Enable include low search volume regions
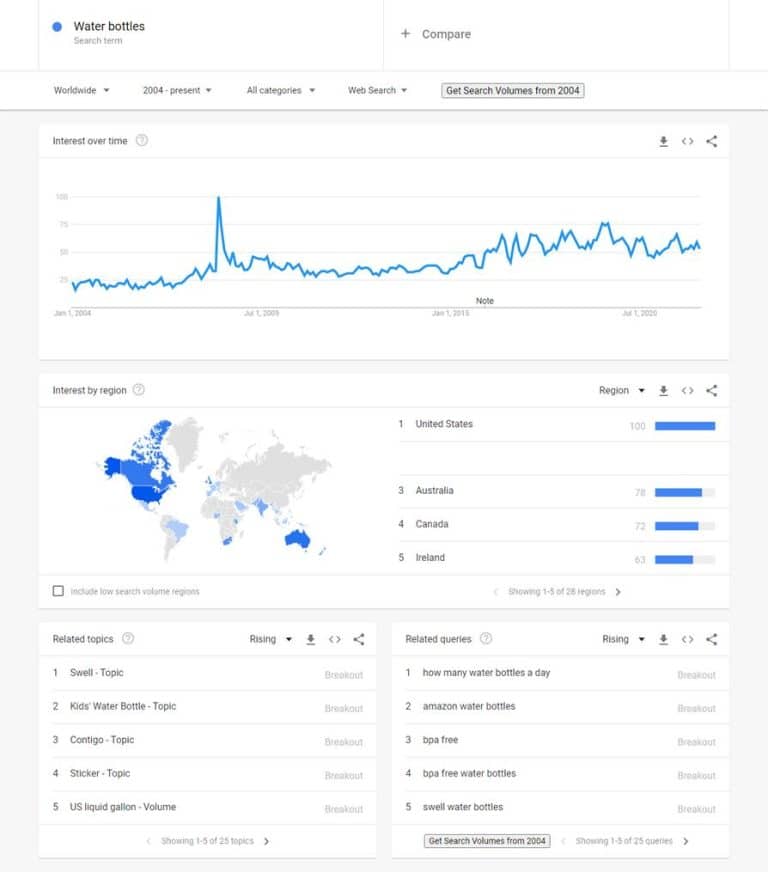Screen dimensions: 768x872 pyautogui.click(x=57, y=591)
